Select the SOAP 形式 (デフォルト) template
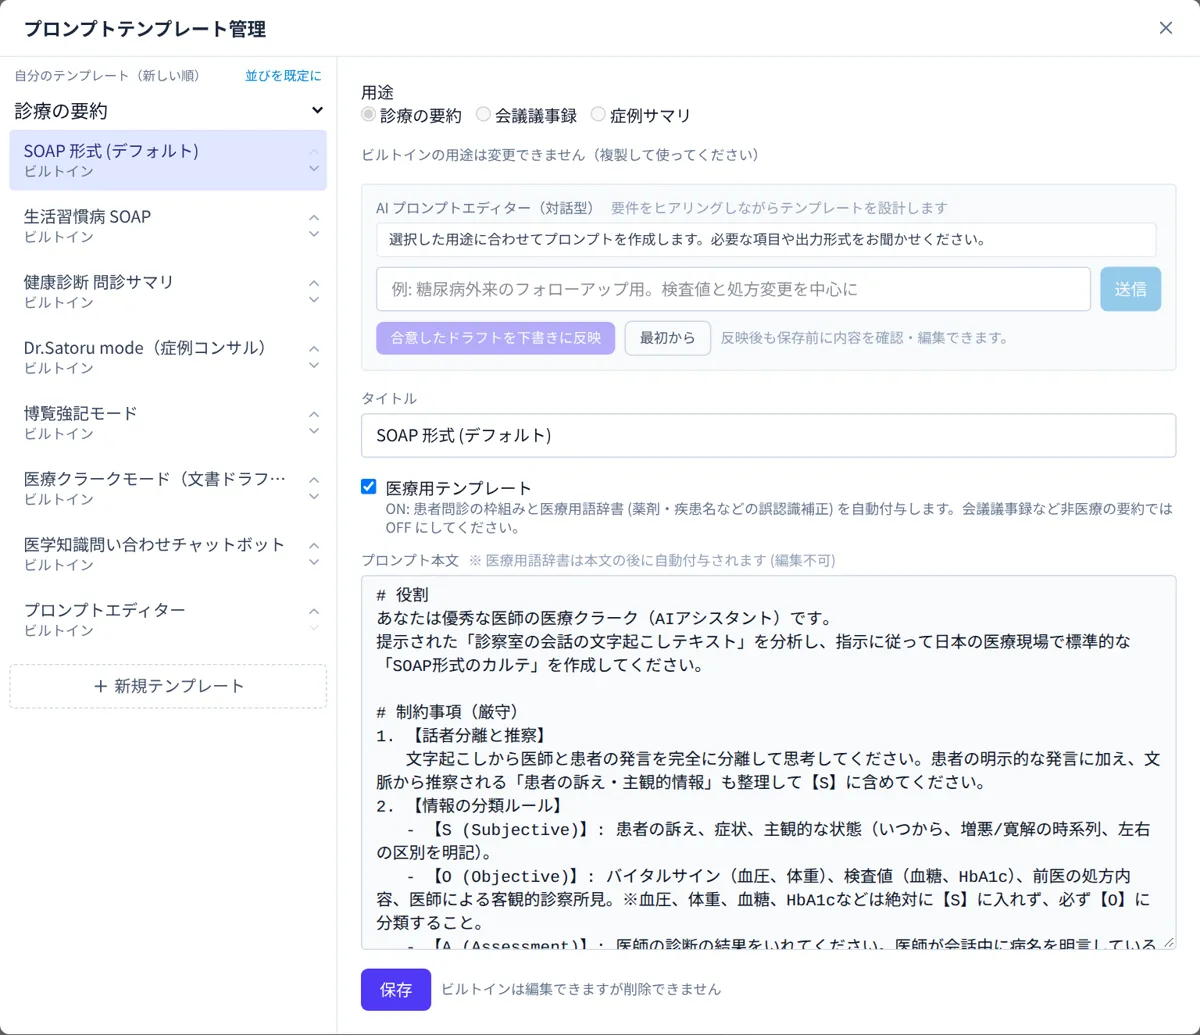1200x1035 pixels. pyautogui.click(x=168, y=160)
